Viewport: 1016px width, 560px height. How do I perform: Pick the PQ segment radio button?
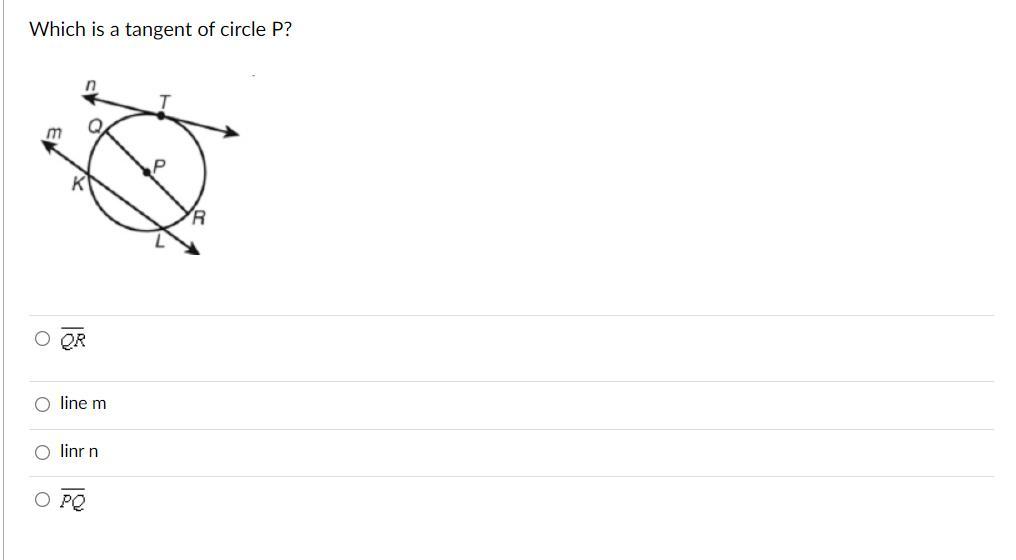pyautogui.click(x=42, y=499)
